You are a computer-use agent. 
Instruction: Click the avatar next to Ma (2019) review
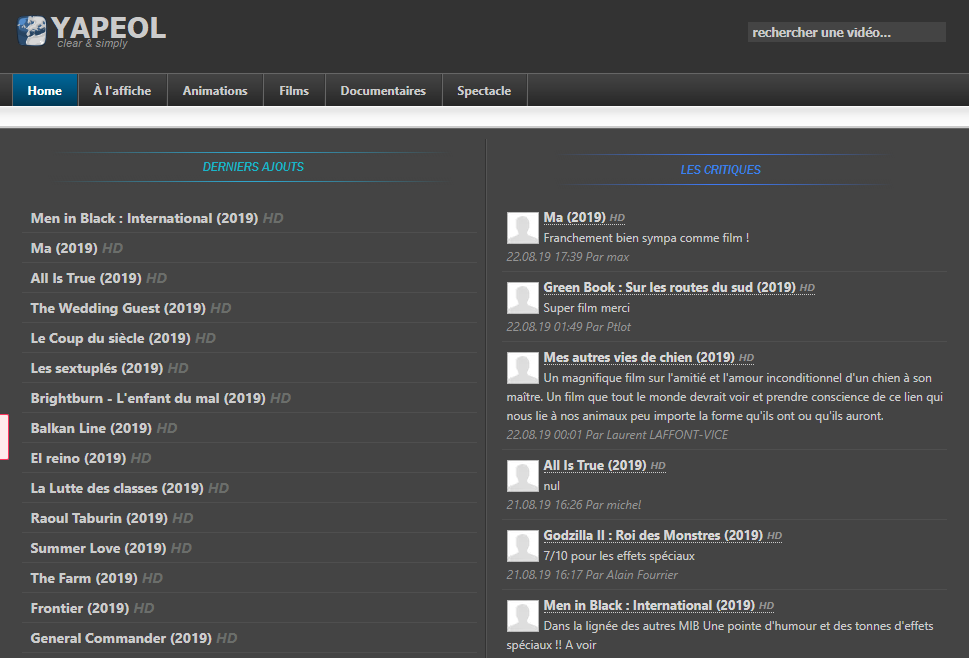coord(523,228)
